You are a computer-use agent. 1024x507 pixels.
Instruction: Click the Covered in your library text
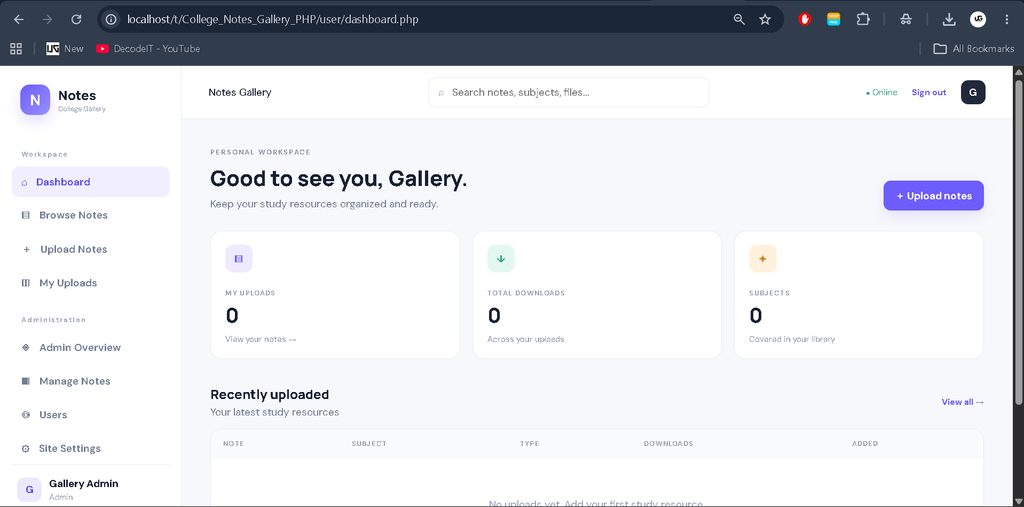click(792, 340)
